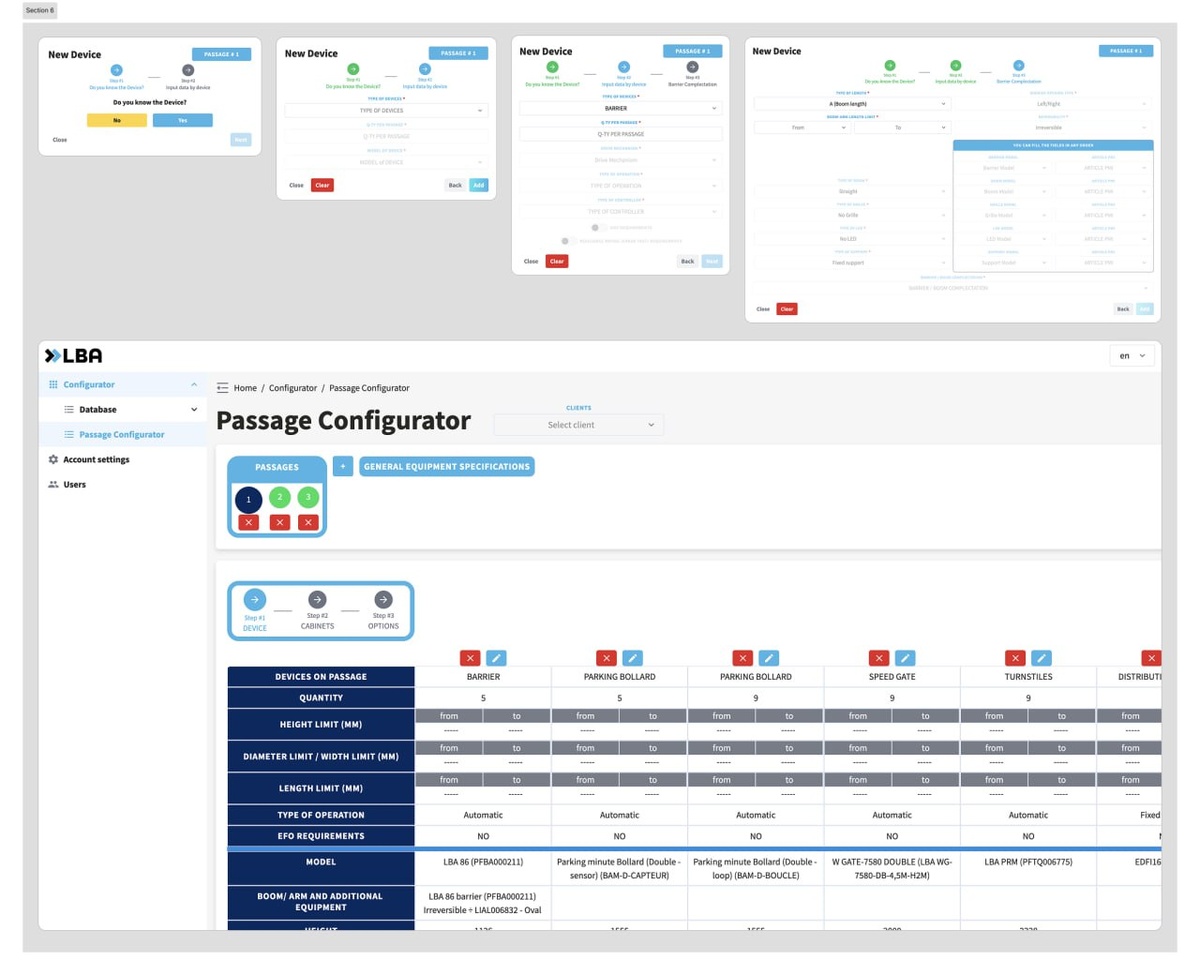Delete the SPEED GATE device column
1200x975 pixels.
[879, 657]
